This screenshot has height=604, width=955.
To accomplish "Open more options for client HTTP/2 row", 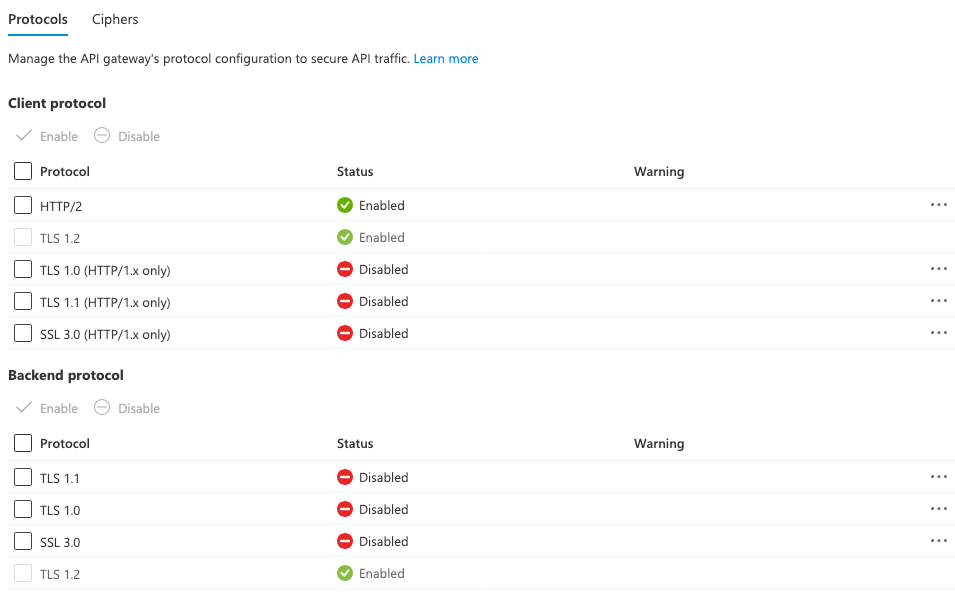I will [x=938, y=205].
